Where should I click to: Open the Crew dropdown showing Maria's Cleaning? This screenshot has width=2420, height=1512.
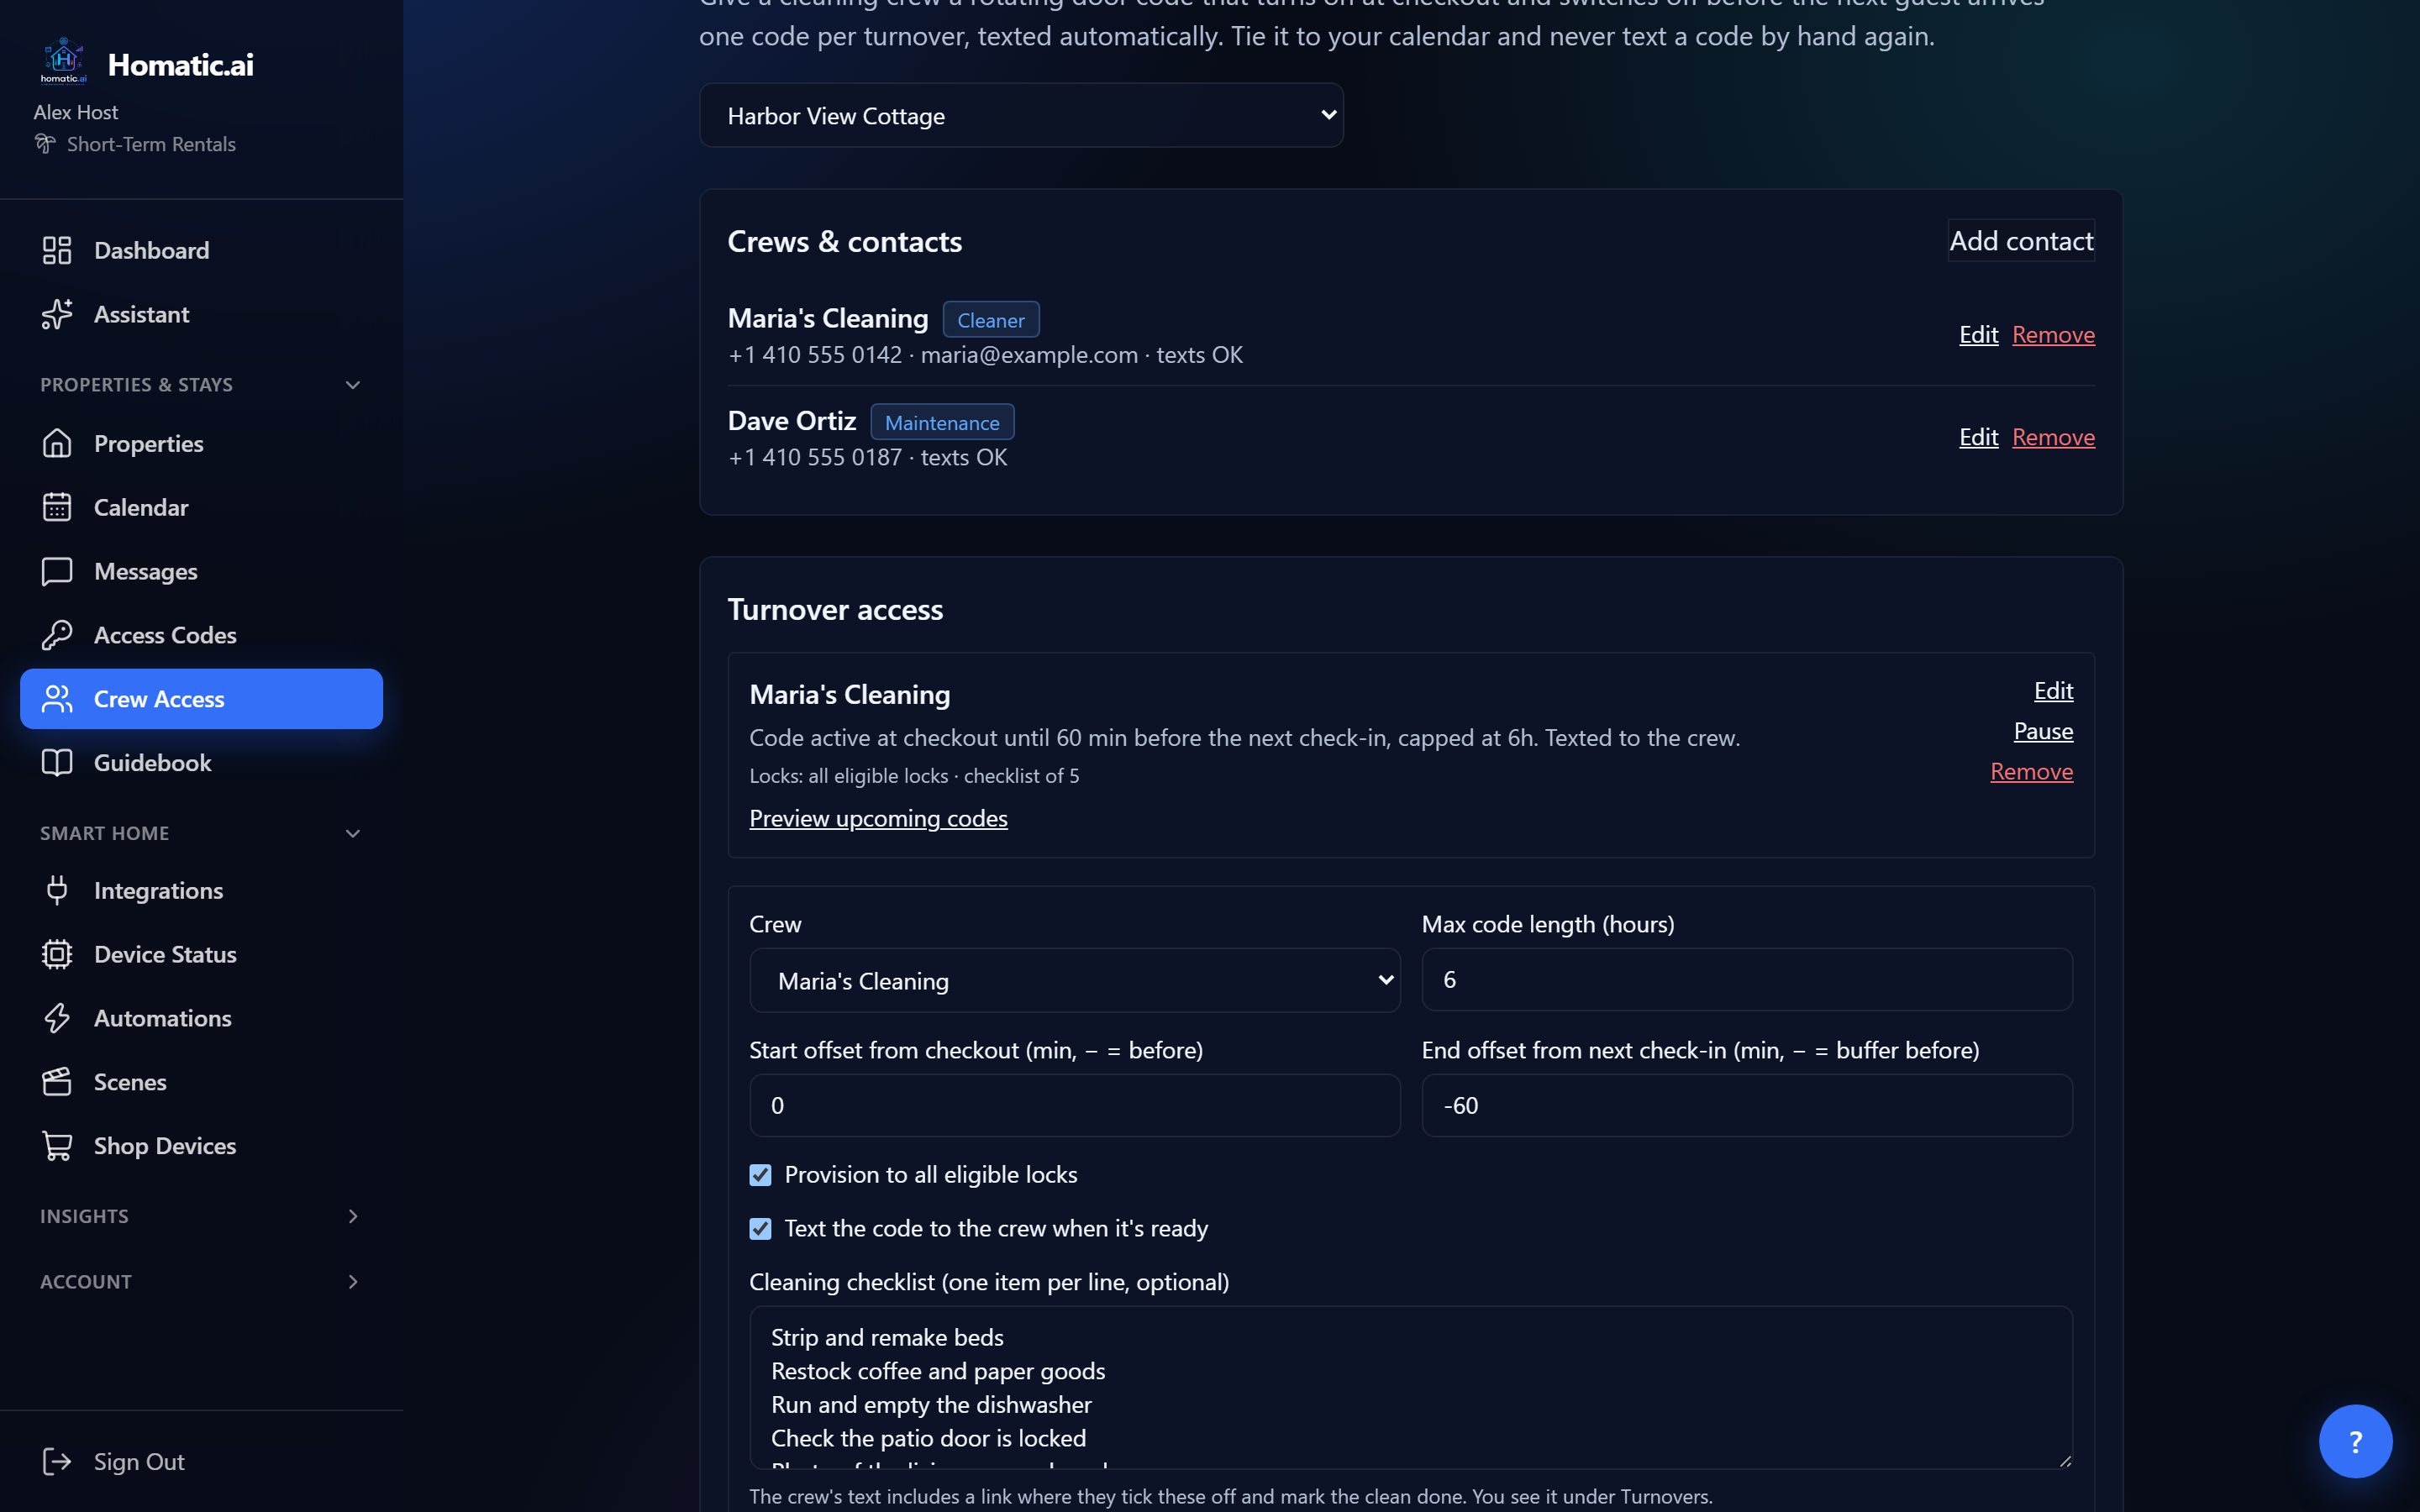pyautogui.click(x=1075, y=980)
